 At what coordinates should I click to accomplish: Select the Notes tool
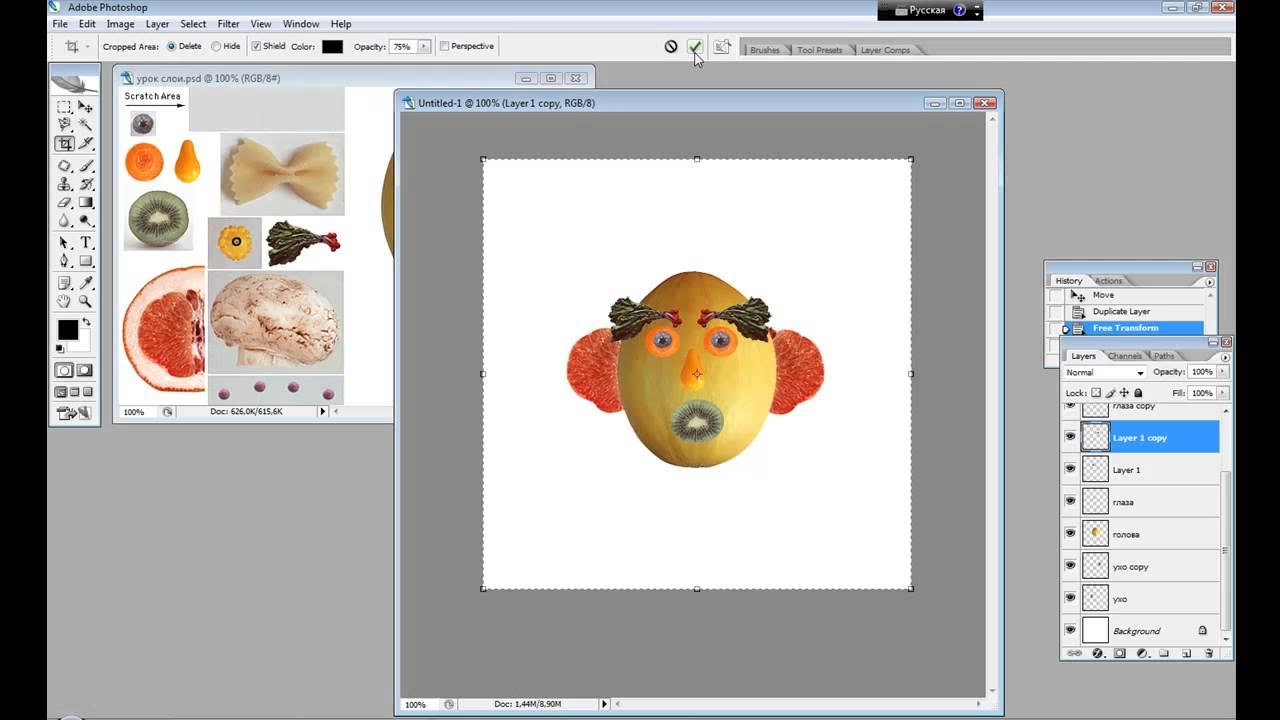click(64, 283)
